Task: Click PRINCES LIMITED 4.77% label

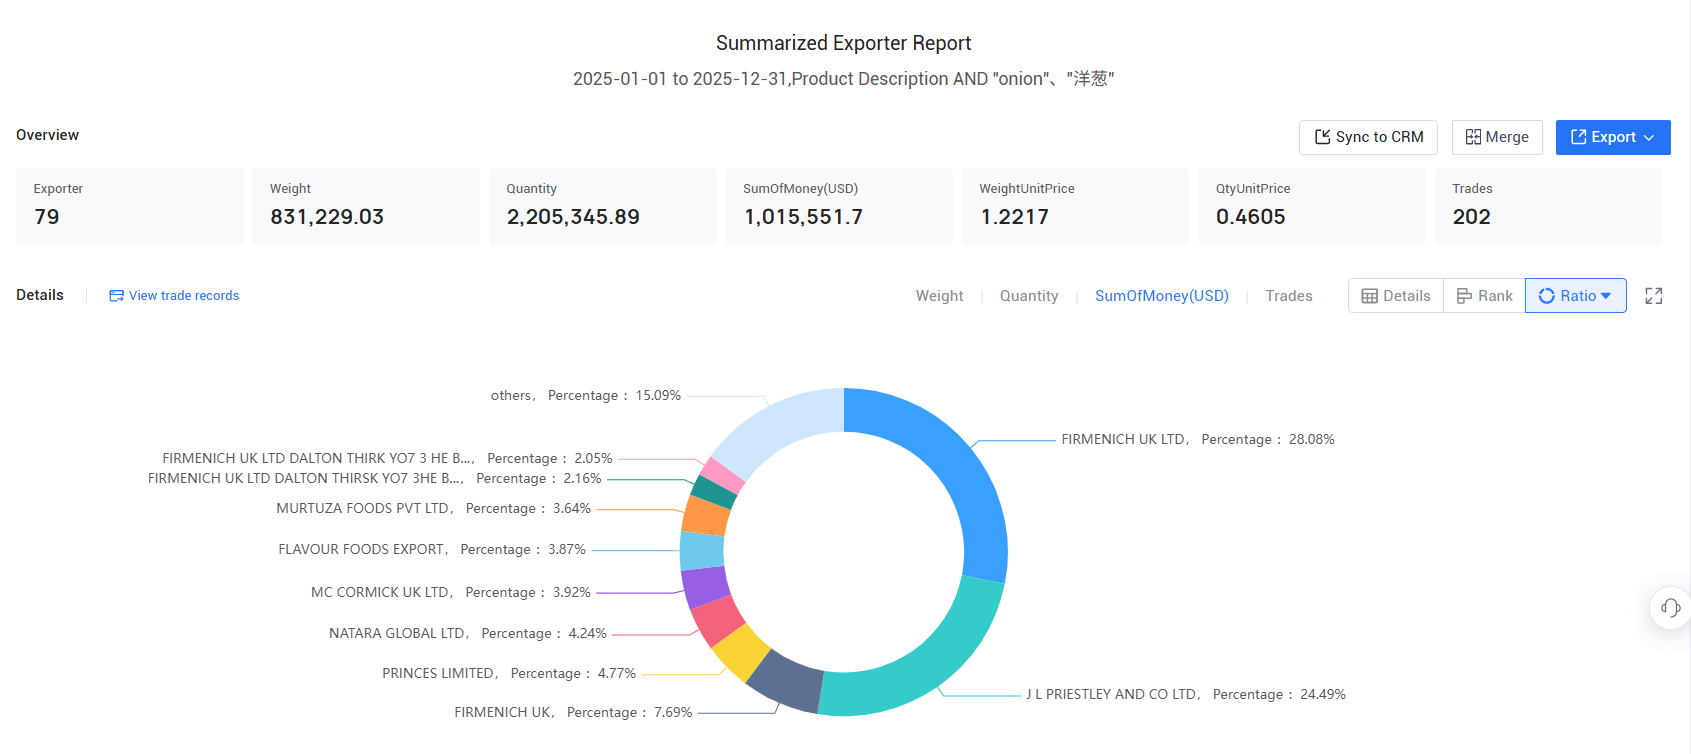Action: [509, 673]
